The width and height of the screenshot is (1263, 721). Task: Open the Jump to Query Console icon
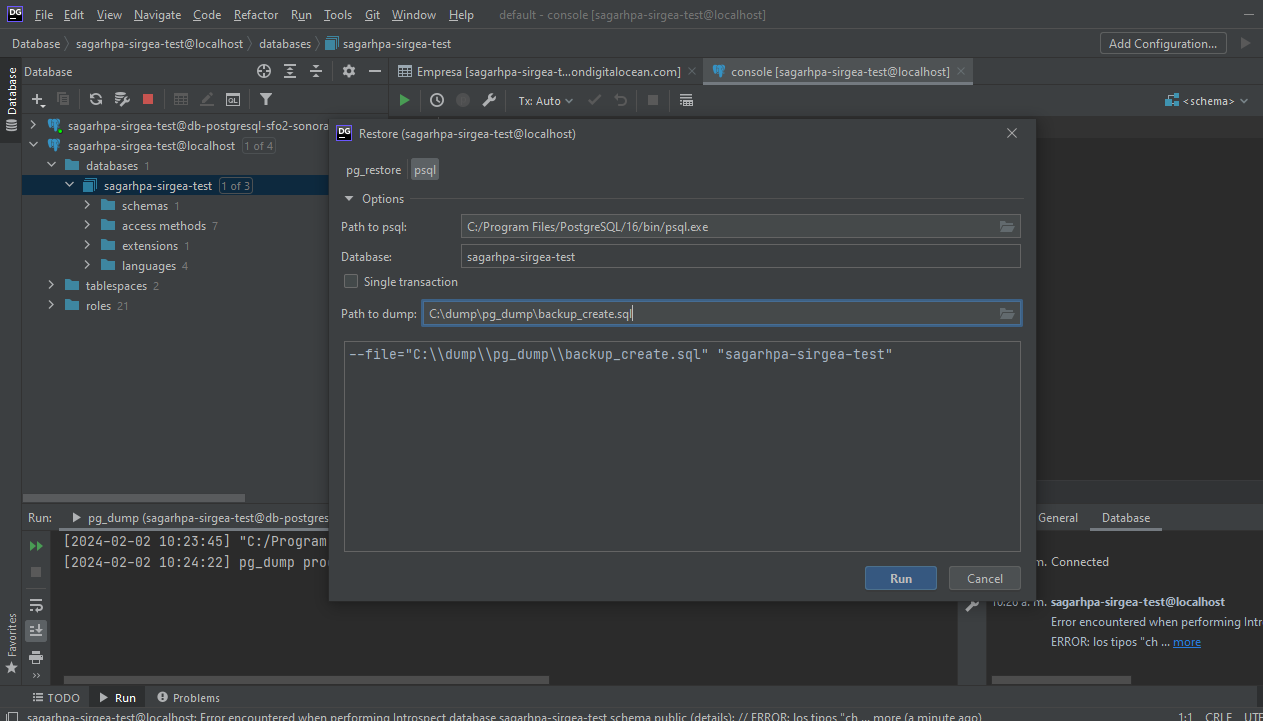[233, 99]
